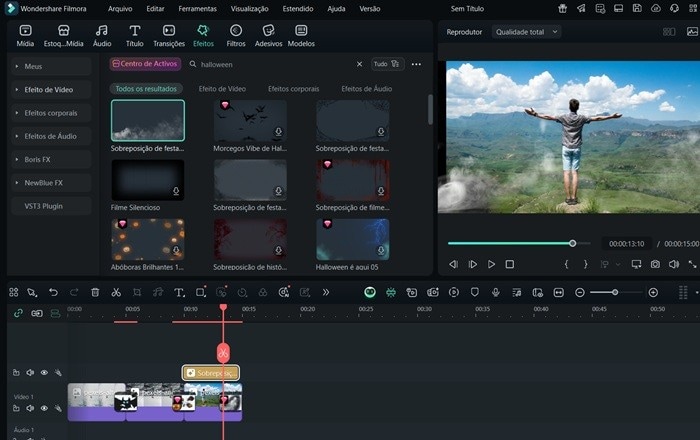This screenshot has height=440, width=700.
Task: Click the timeline zoom slider handle
Action: (x=615, y=292)
